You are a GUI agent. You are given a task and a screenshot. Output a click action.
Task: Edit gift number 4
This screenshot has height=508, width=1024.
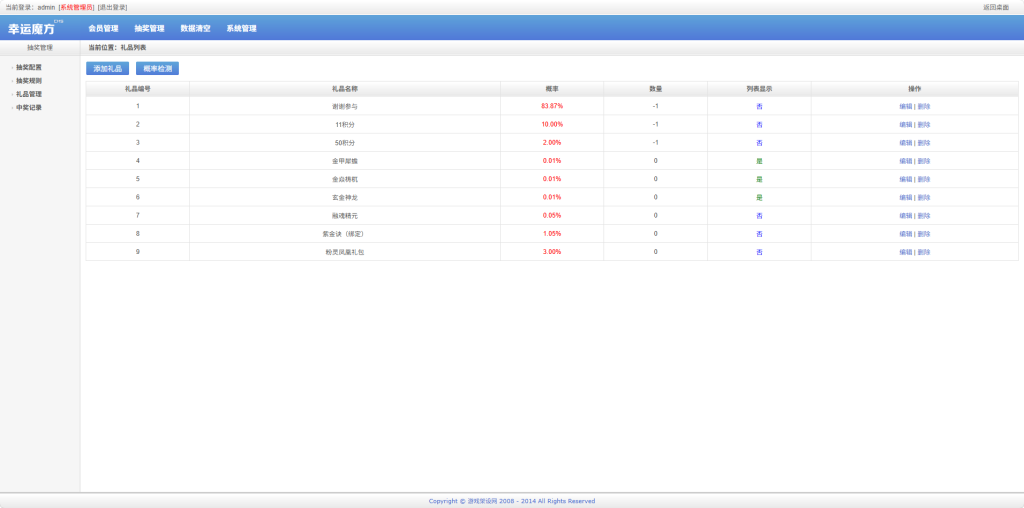[x=906, y=161]
